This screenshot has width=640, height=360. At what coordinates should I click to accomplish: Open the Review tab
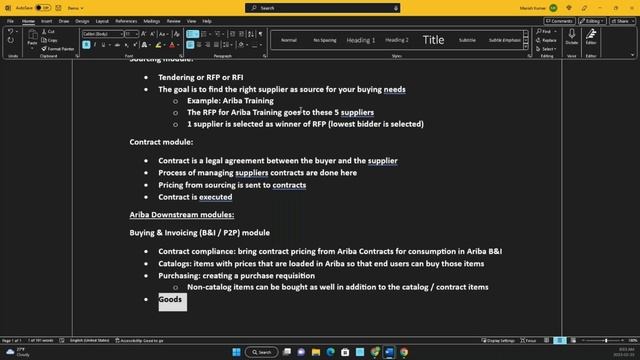(173, 21)
